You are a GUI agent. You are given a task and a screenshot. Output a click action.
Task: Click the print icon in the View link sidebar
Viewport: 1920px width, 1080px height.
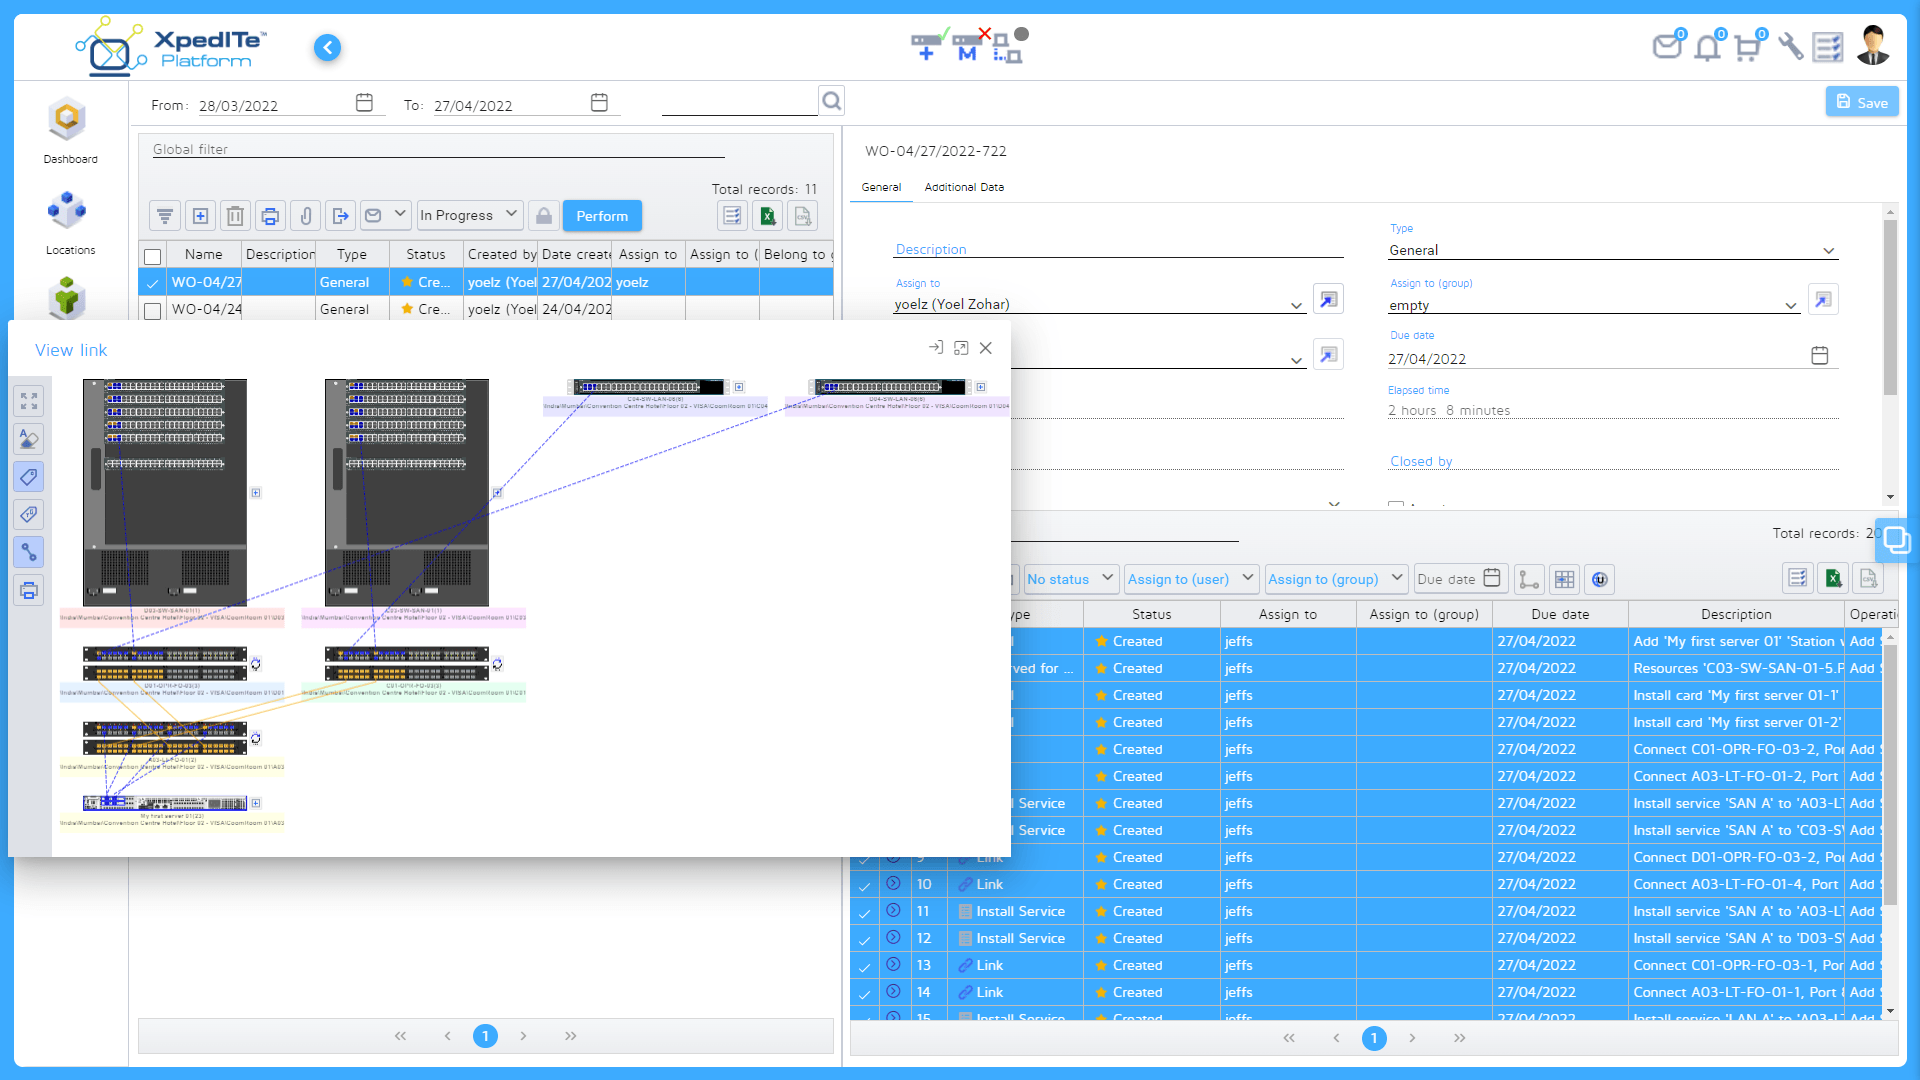pos(29,590)
